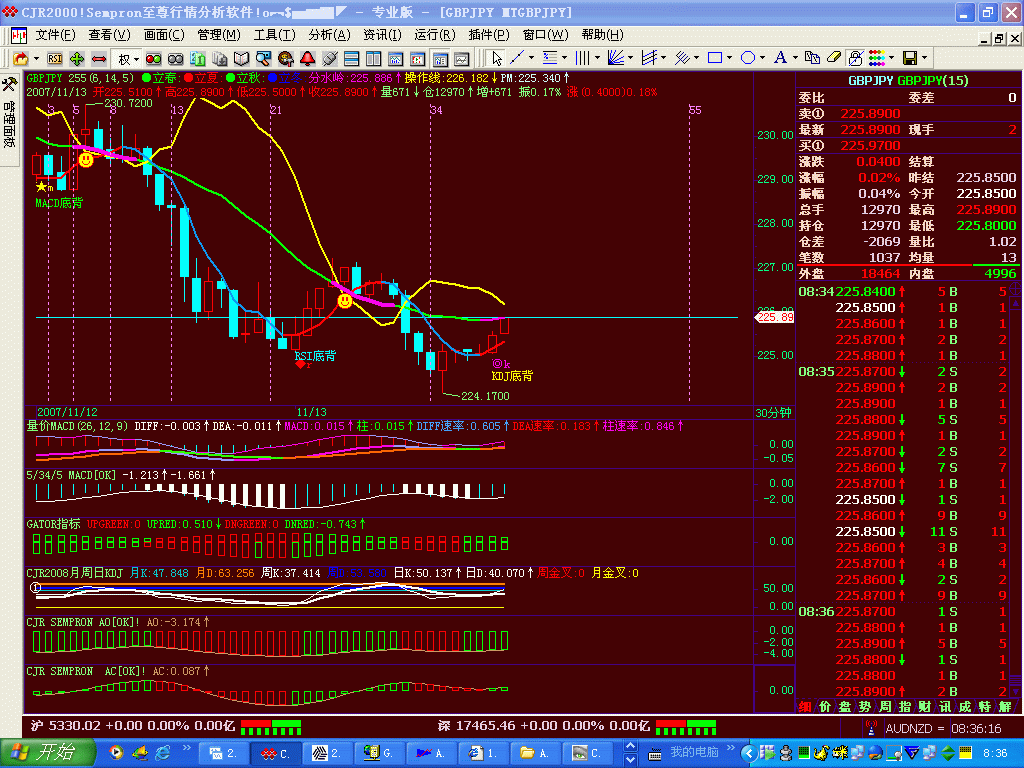Open the 文件(F) menu
1024x768 pixels.
56,35
